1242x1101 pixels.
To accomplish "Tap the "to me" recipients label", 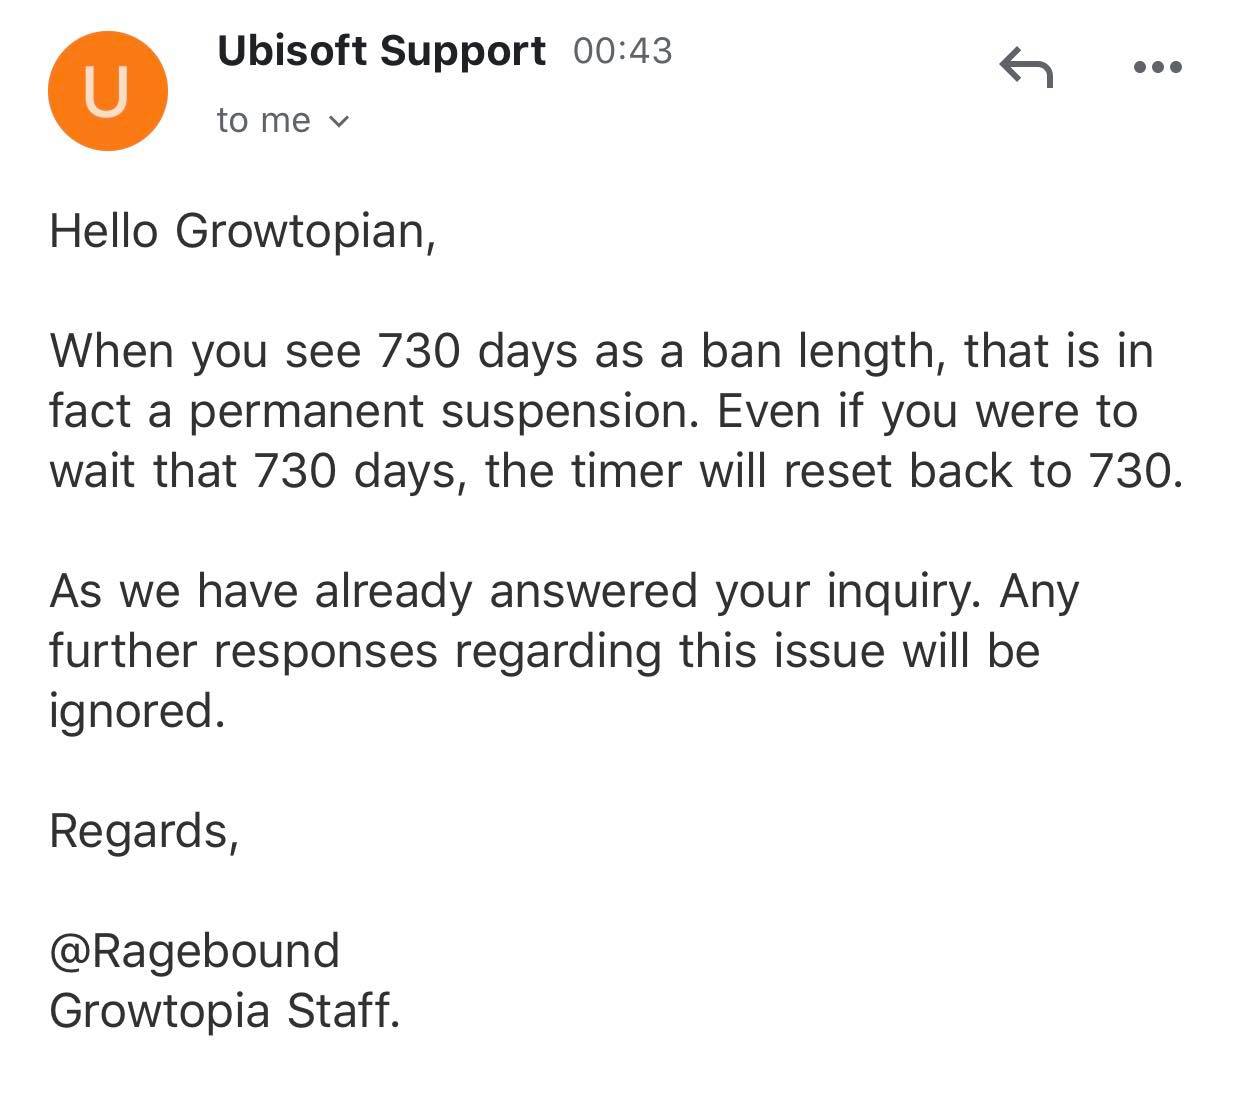I will (263, 121).
